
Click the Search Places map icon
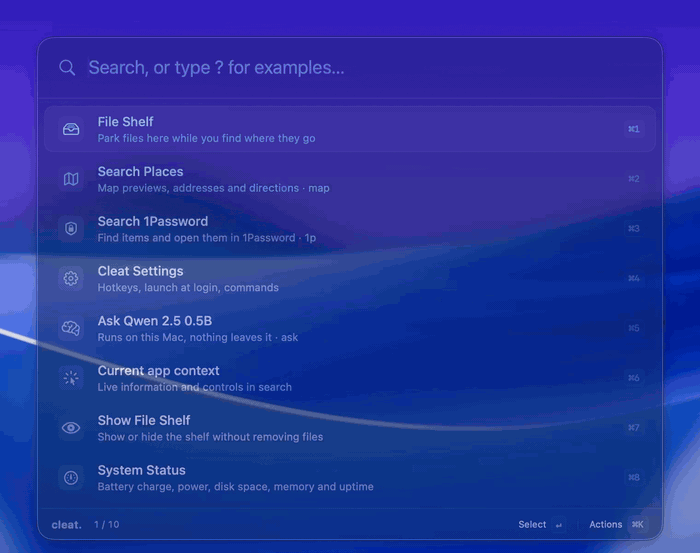click(71, 179)
